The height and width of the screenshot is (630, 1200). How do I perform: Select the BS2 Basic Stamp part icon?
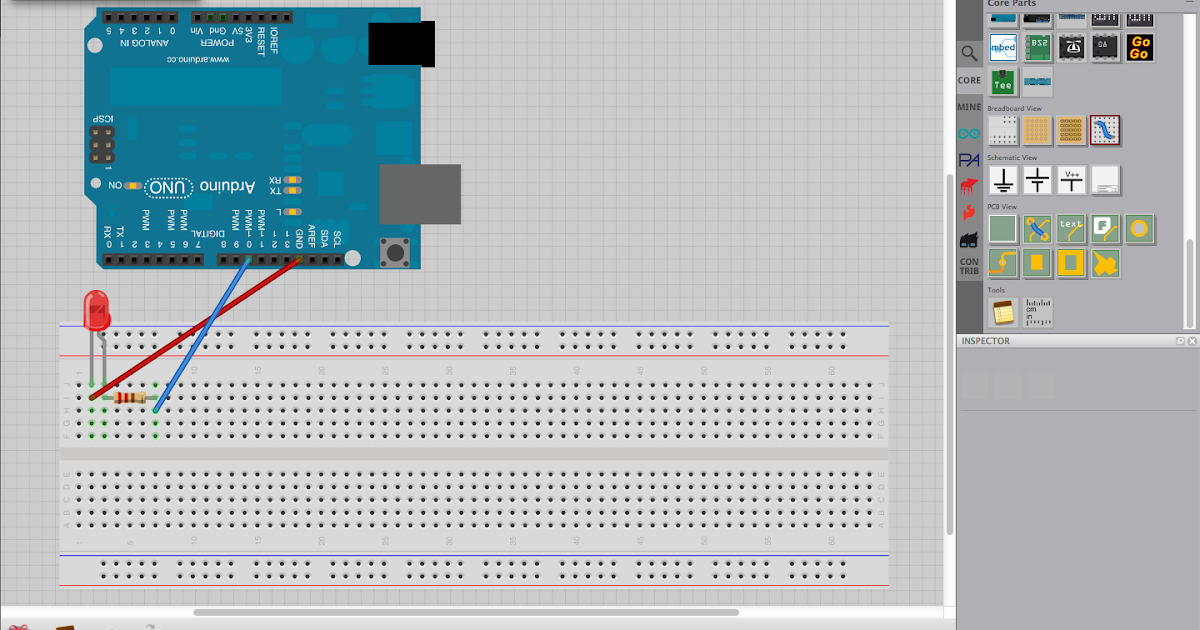1039,49
